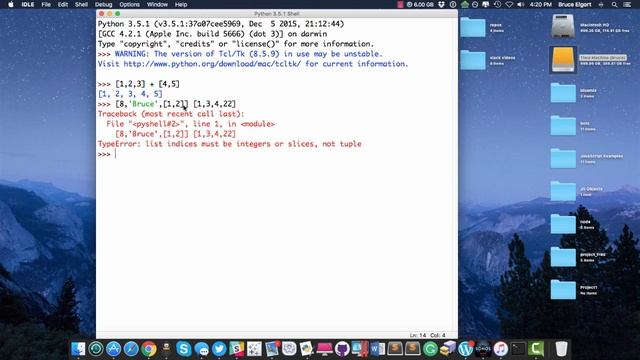
Task: Click the output line [1, 2, 3, 4, 5]
Action: (x=130, y=94)
